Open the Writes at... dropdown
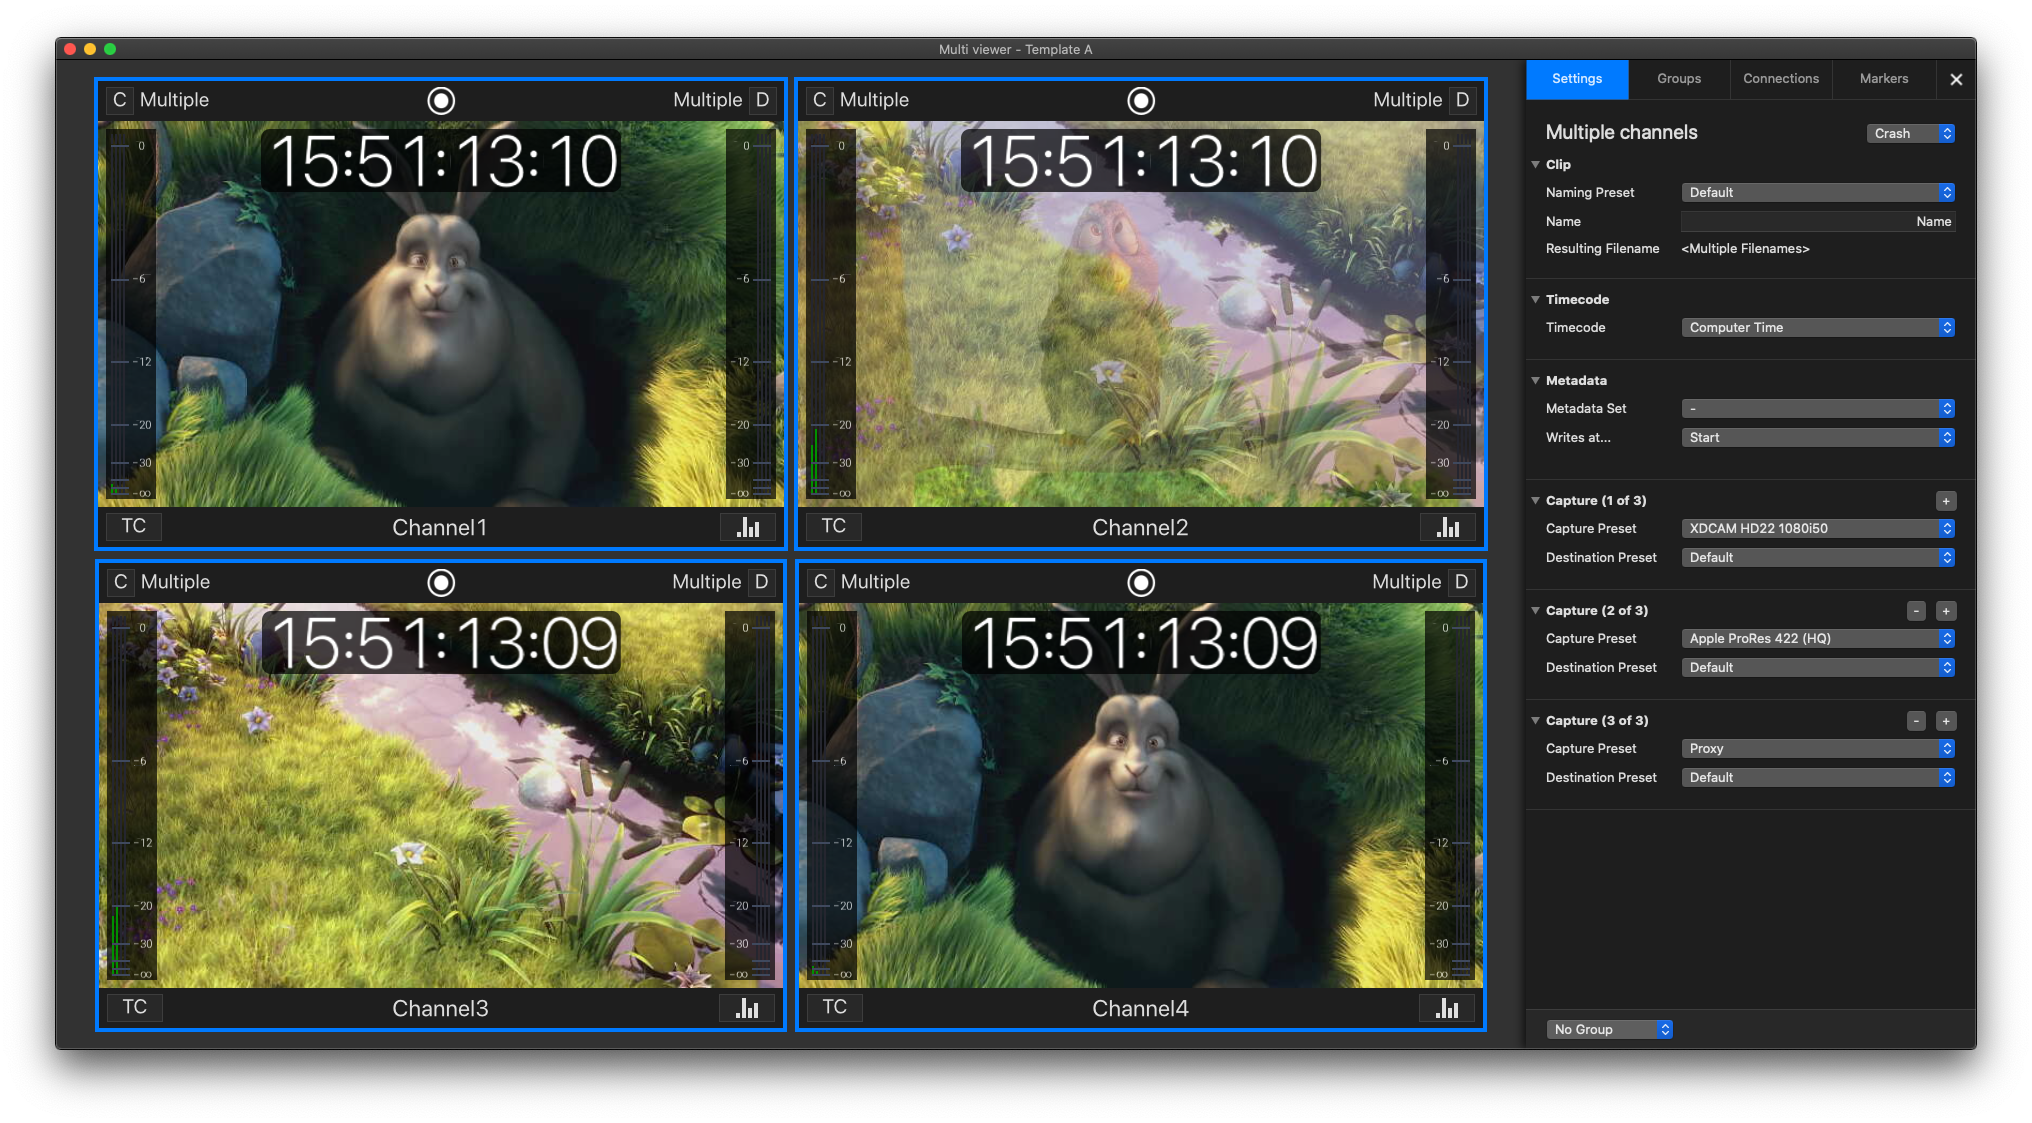 (1818, 437)
